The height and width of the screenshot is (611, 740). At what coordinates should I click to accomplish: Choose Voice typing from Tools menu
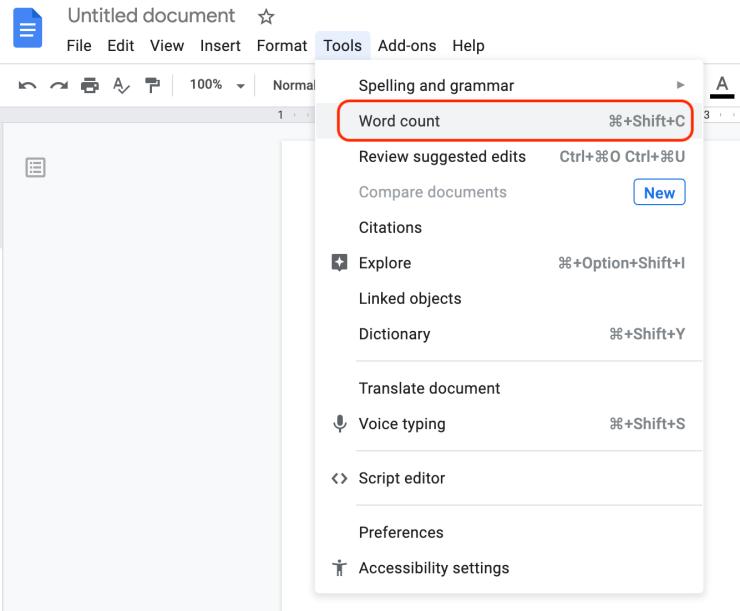tap(509, 424)
